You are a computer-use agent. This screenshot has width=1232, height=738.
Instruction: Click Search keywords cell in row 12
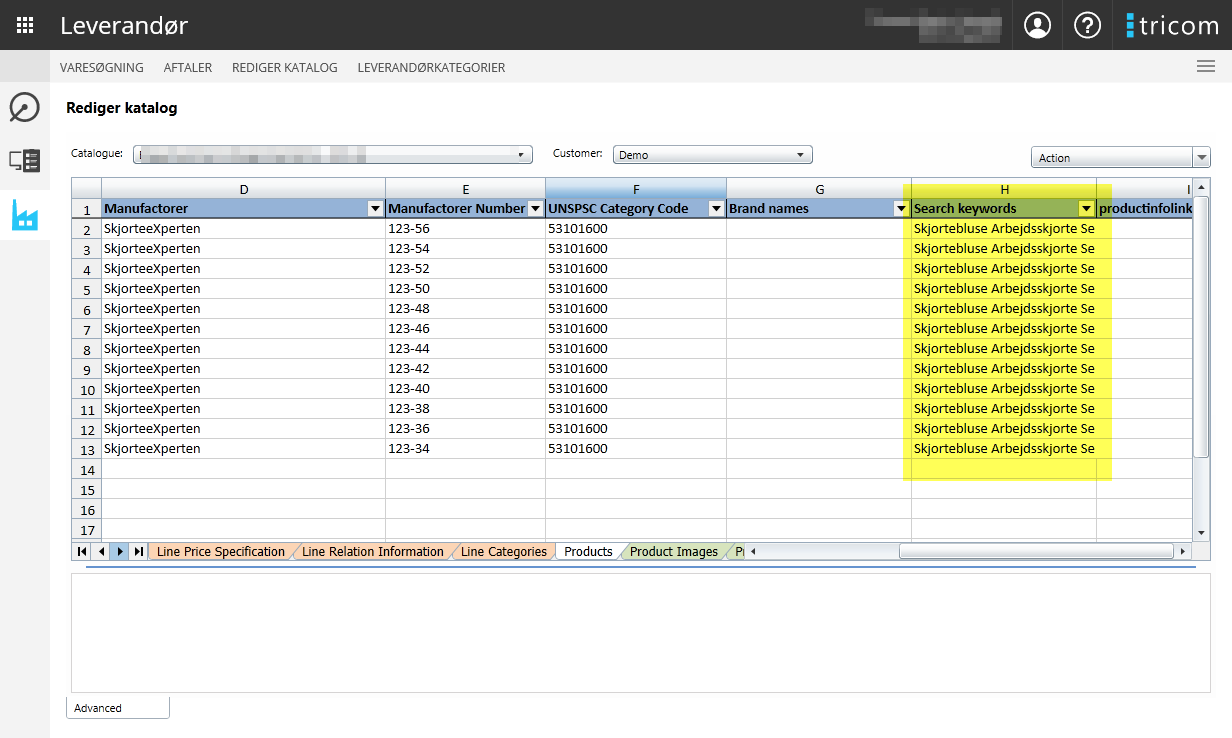click(1004, 429)
